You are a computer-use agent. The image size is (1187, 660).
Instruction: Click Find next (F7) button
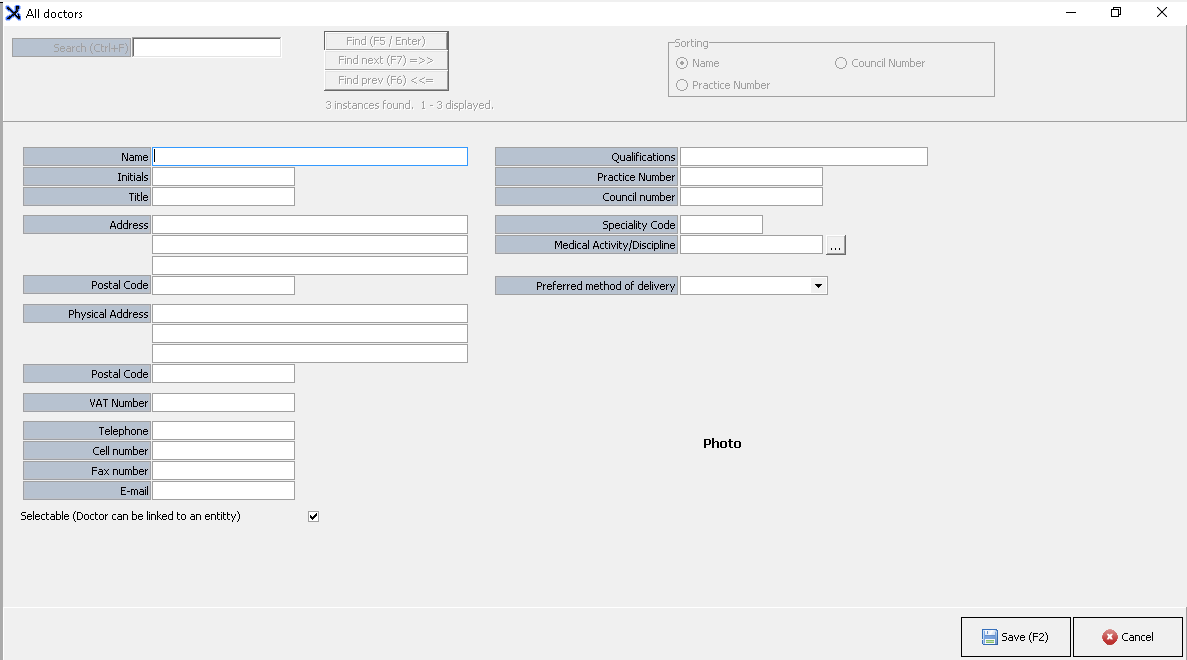pos(385,61)
